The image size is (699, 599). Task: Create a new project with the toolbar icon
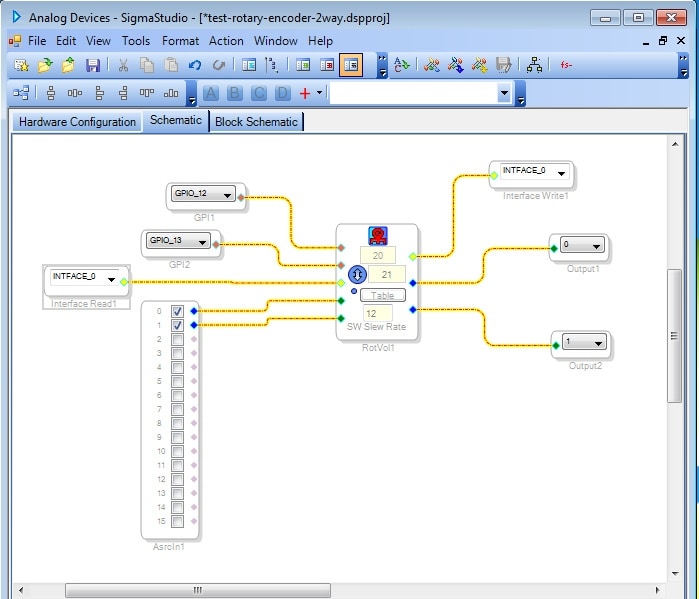click(x=21, y=65)
